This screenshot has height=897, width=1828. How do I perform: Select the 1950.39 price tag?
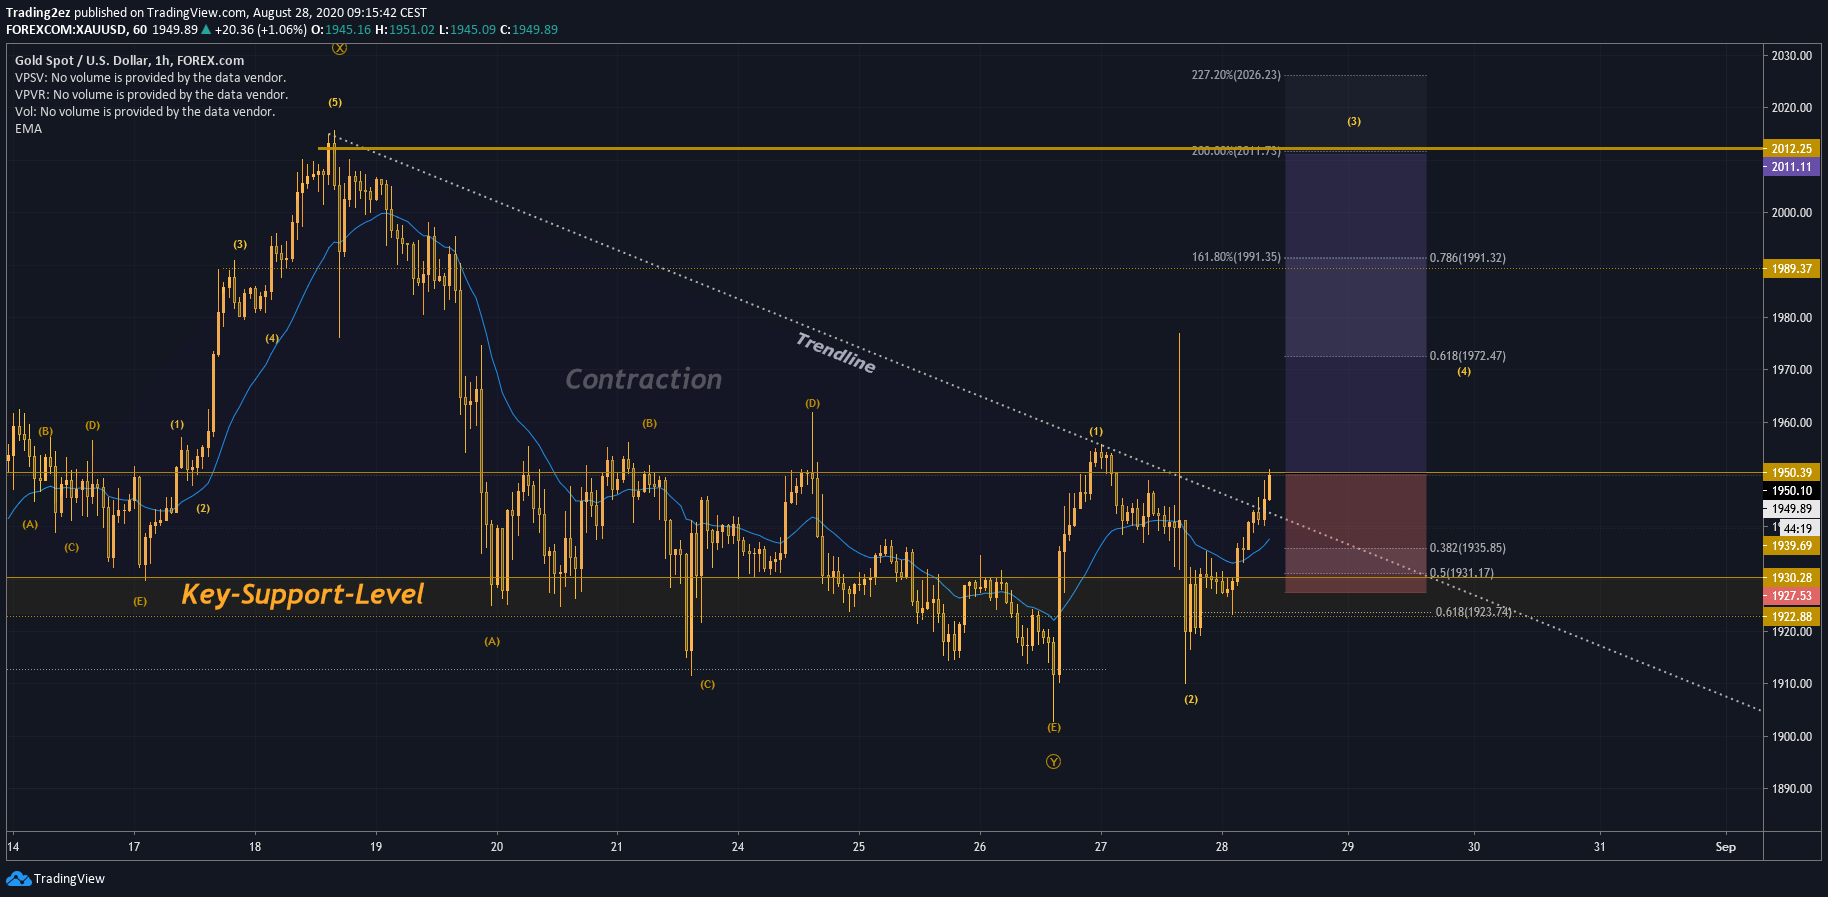click(x=1791, y=473)
